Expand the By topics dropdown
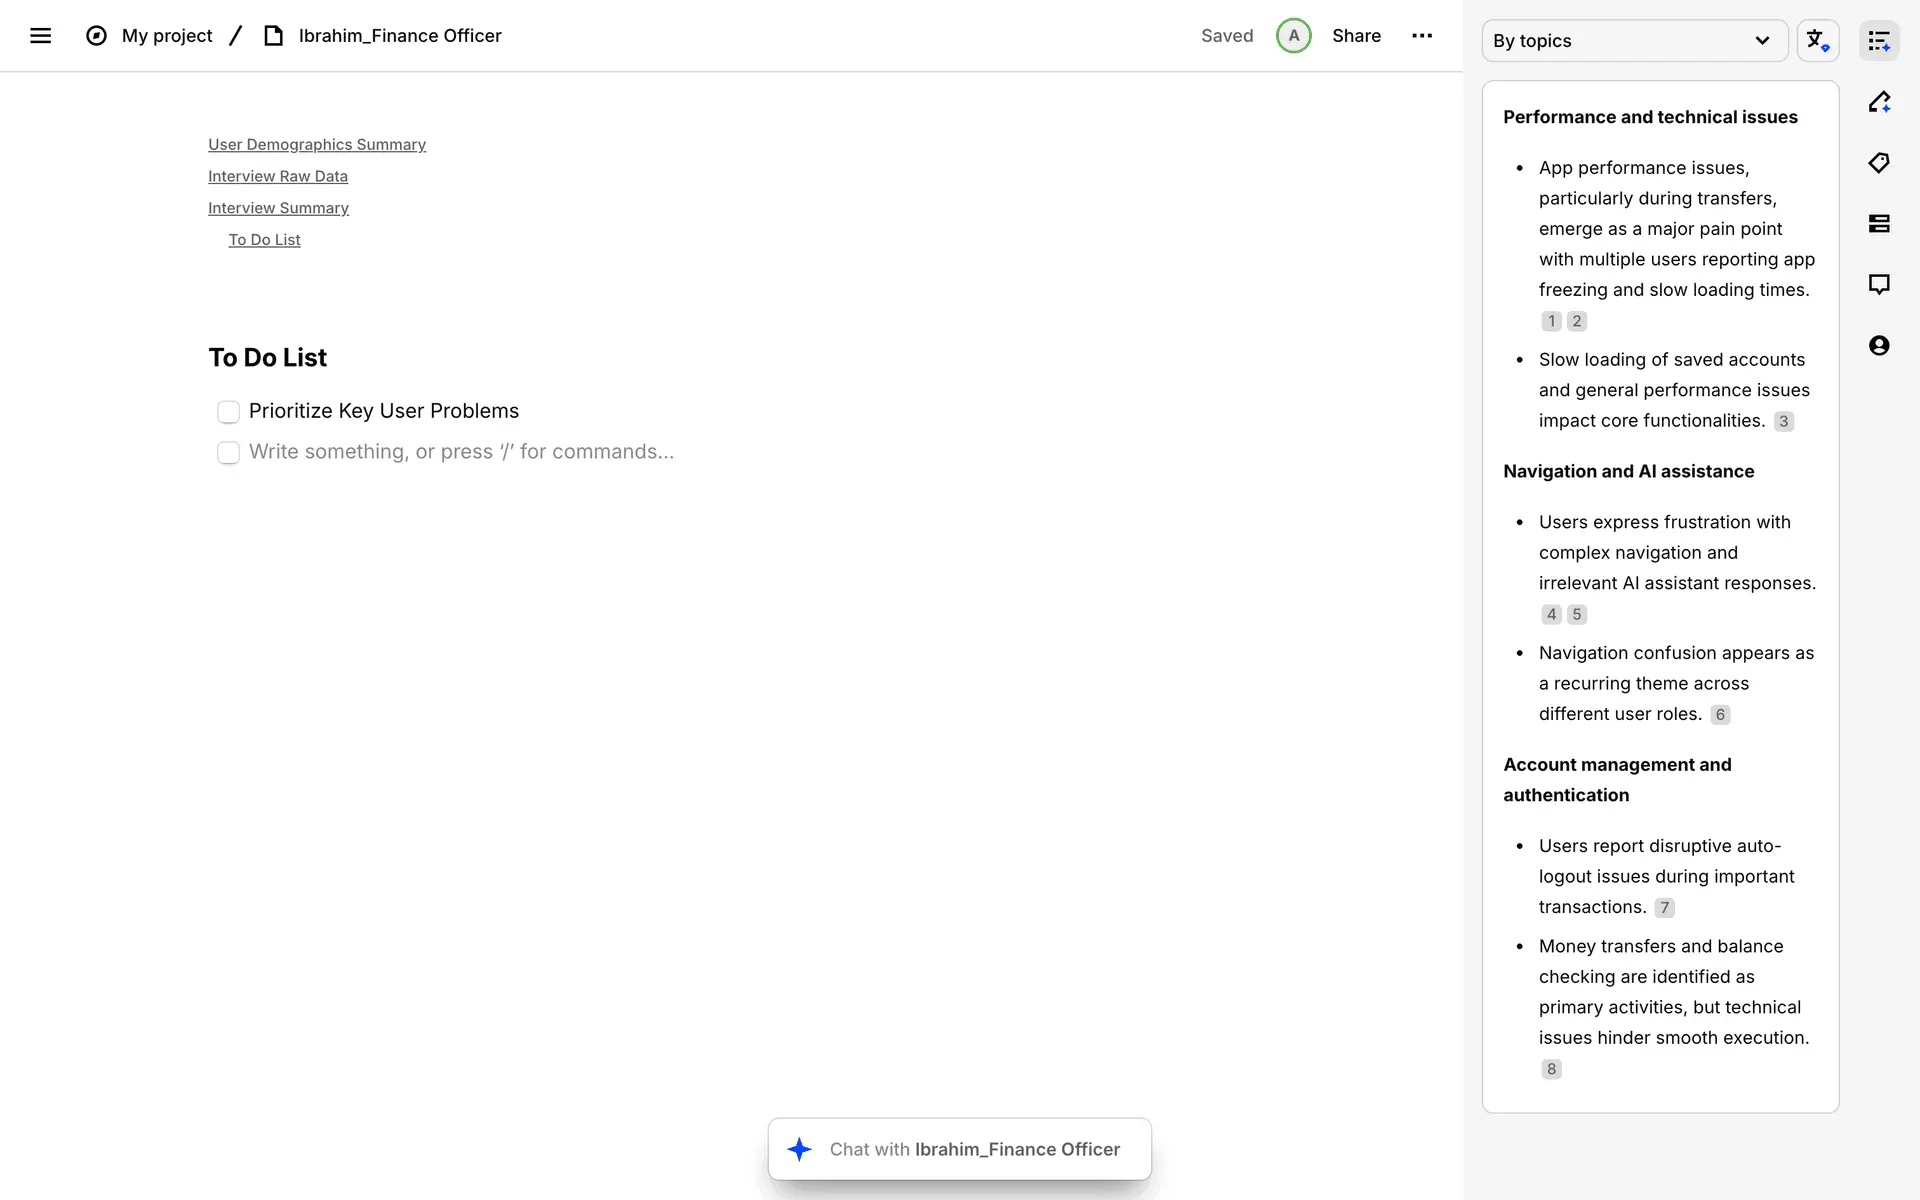The image size is (1920, 1200). tap(1634, 41)
